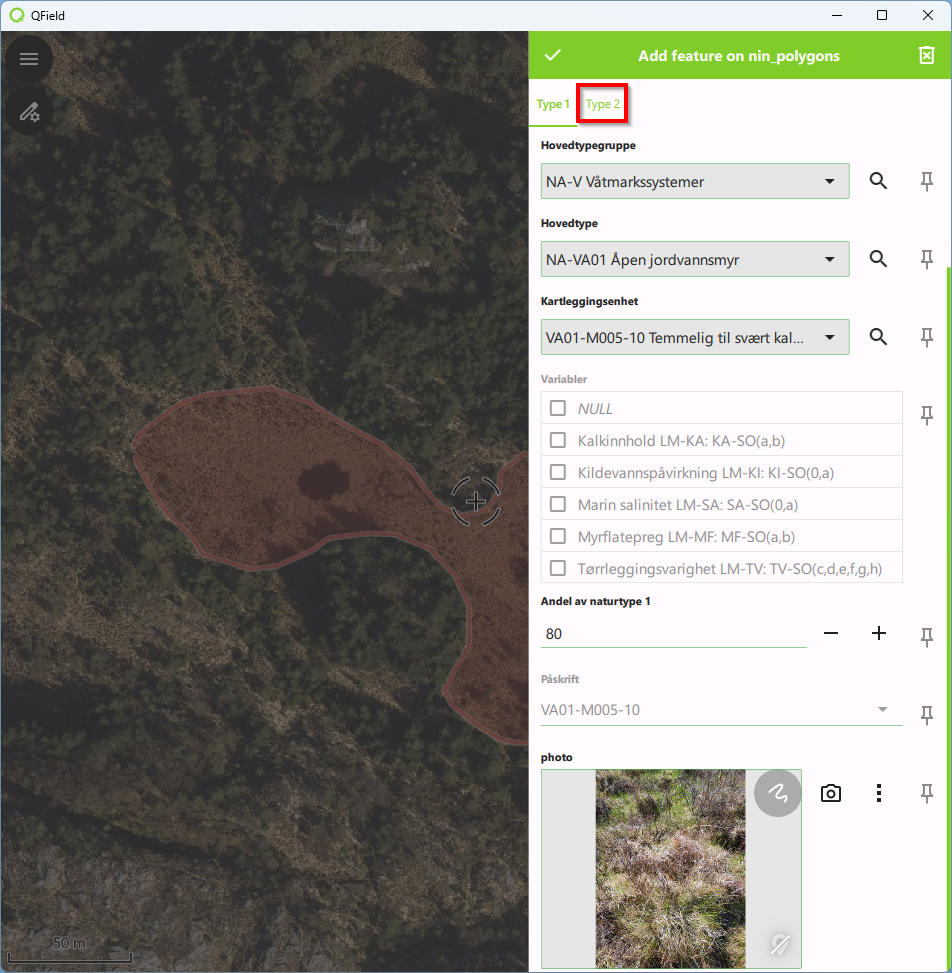Select the Type 1 tab

(553, 104)
